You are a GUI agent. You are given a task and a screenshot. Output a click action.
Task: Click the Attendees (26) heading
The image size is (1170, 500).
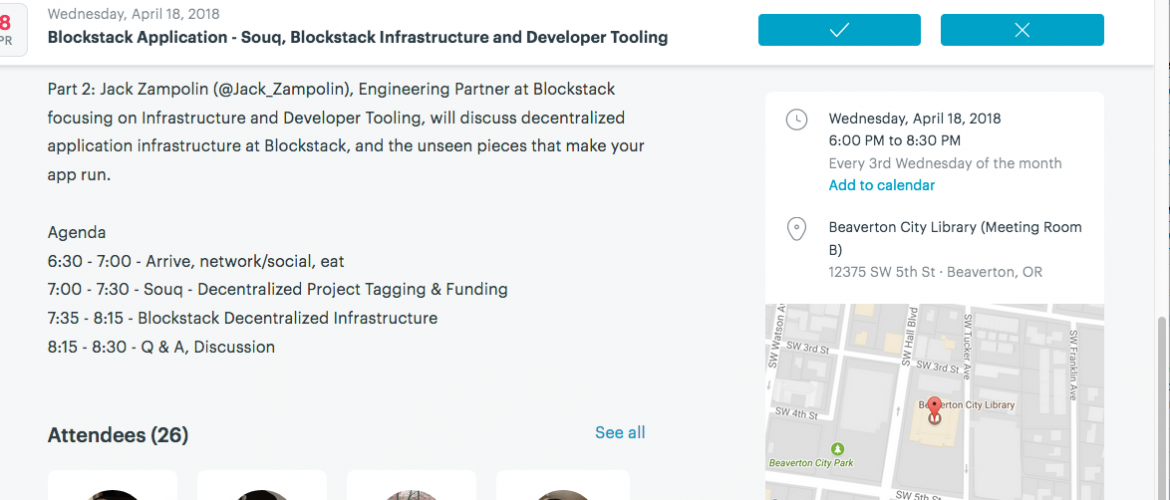[x=118, y=435]
